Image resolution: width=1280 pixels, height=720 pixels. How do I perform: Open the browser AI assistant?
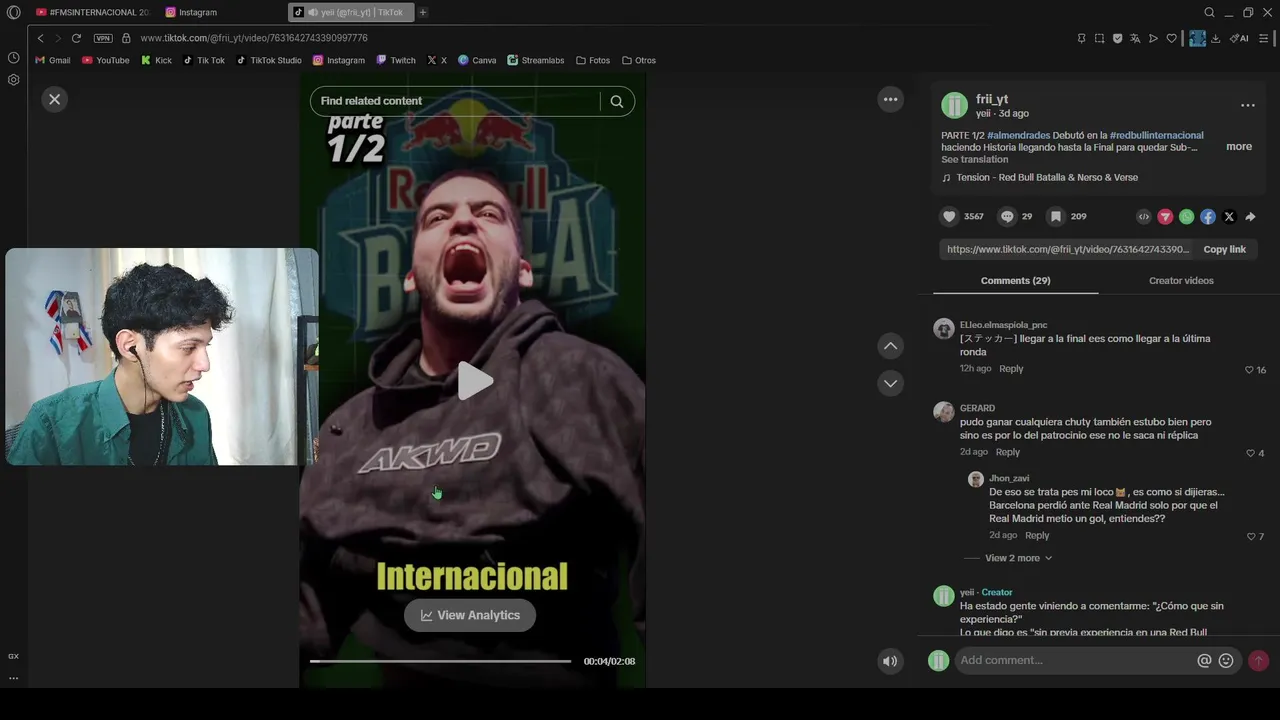click(x=1240, y=38)
